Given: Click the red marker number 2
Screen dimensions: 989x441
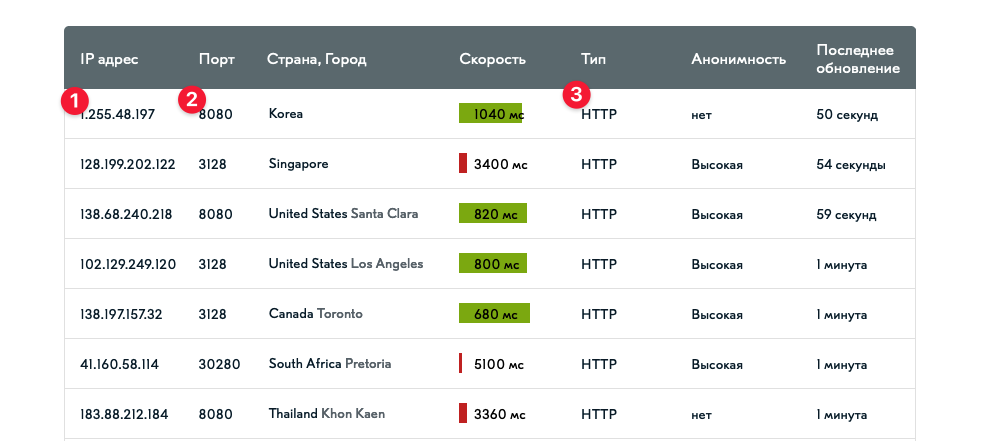Looking at the screenshot, I should pos(192,100).
